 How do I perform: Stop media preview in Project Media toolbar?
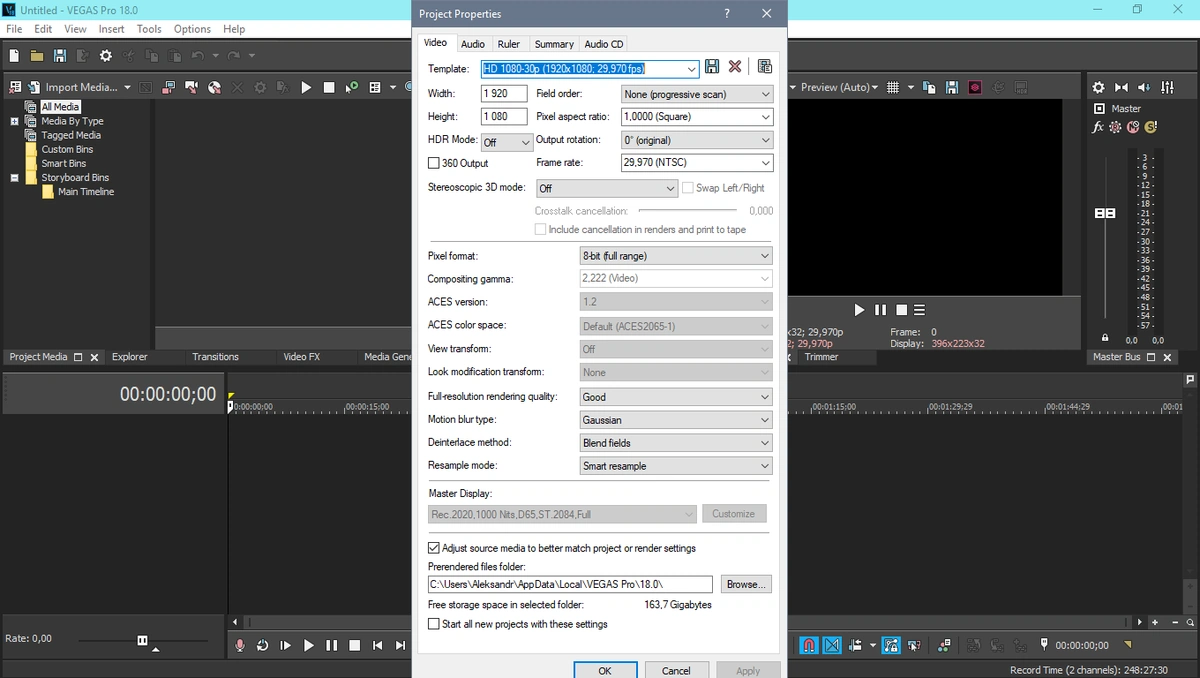[329, 87]
